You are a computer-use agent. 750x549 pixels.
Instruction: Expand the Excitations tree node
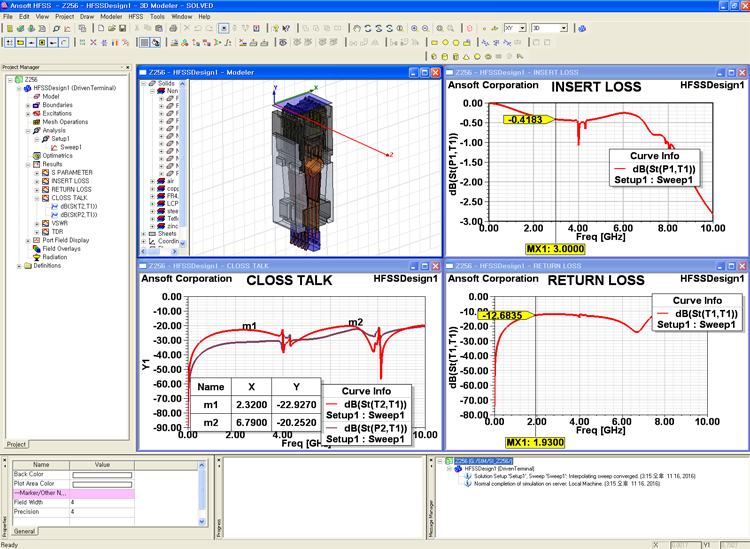tap(28, 114)
